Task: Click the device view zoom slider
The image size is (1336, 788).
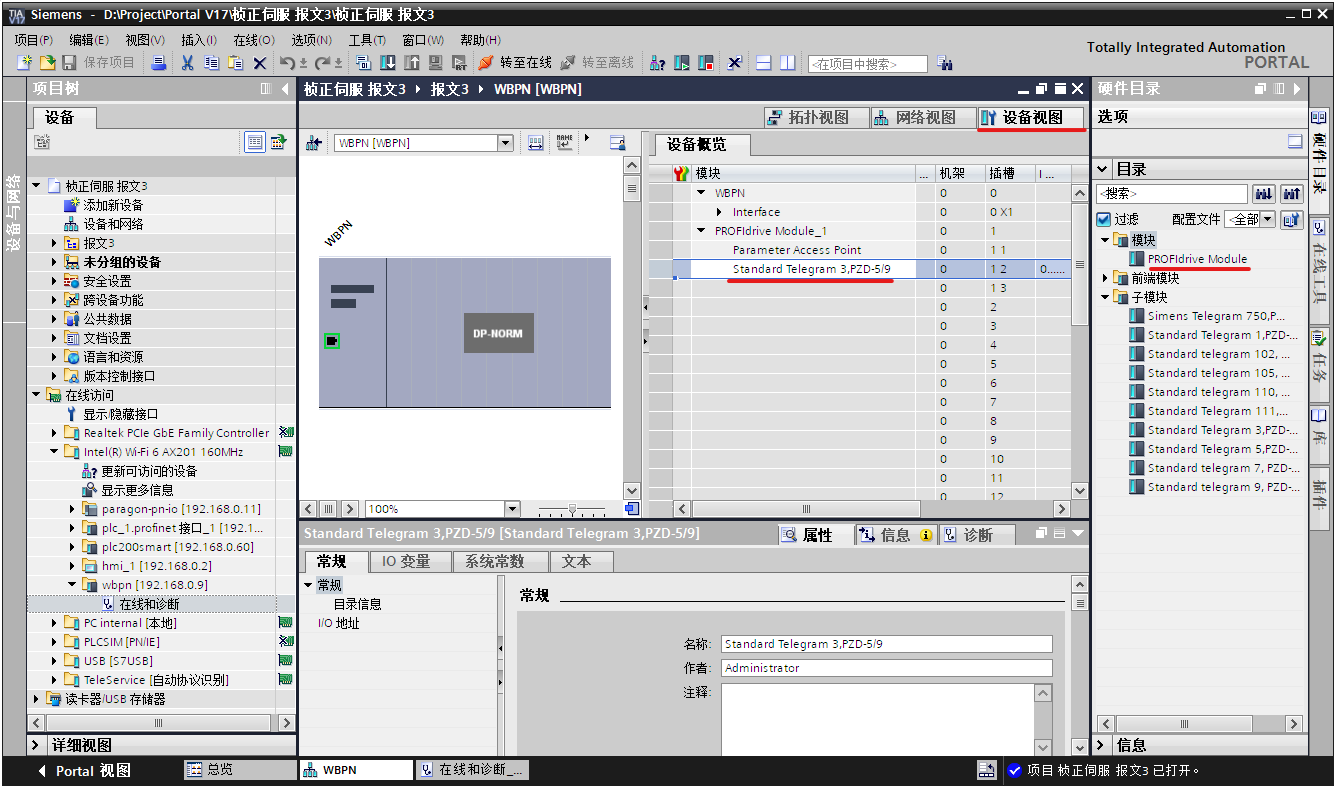Action: tap(572, 509)
